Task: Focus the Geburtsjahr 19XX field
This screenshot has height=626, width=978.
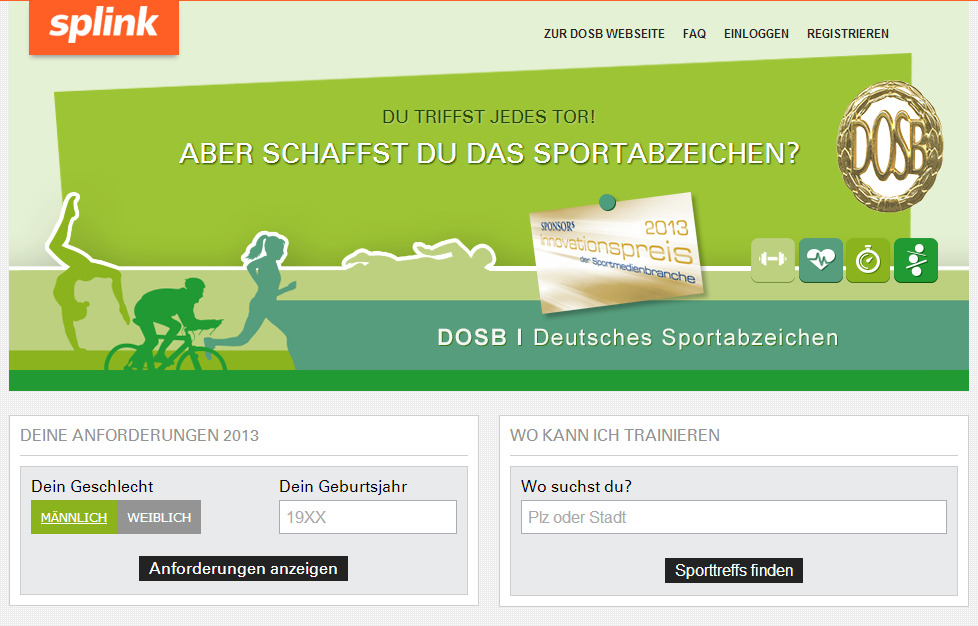Action: point(368,517)
